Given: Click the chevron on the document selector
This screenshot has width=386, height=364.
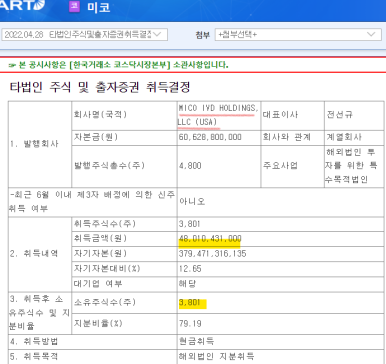Looking at the screenshot, I should [x=157, y=34].
